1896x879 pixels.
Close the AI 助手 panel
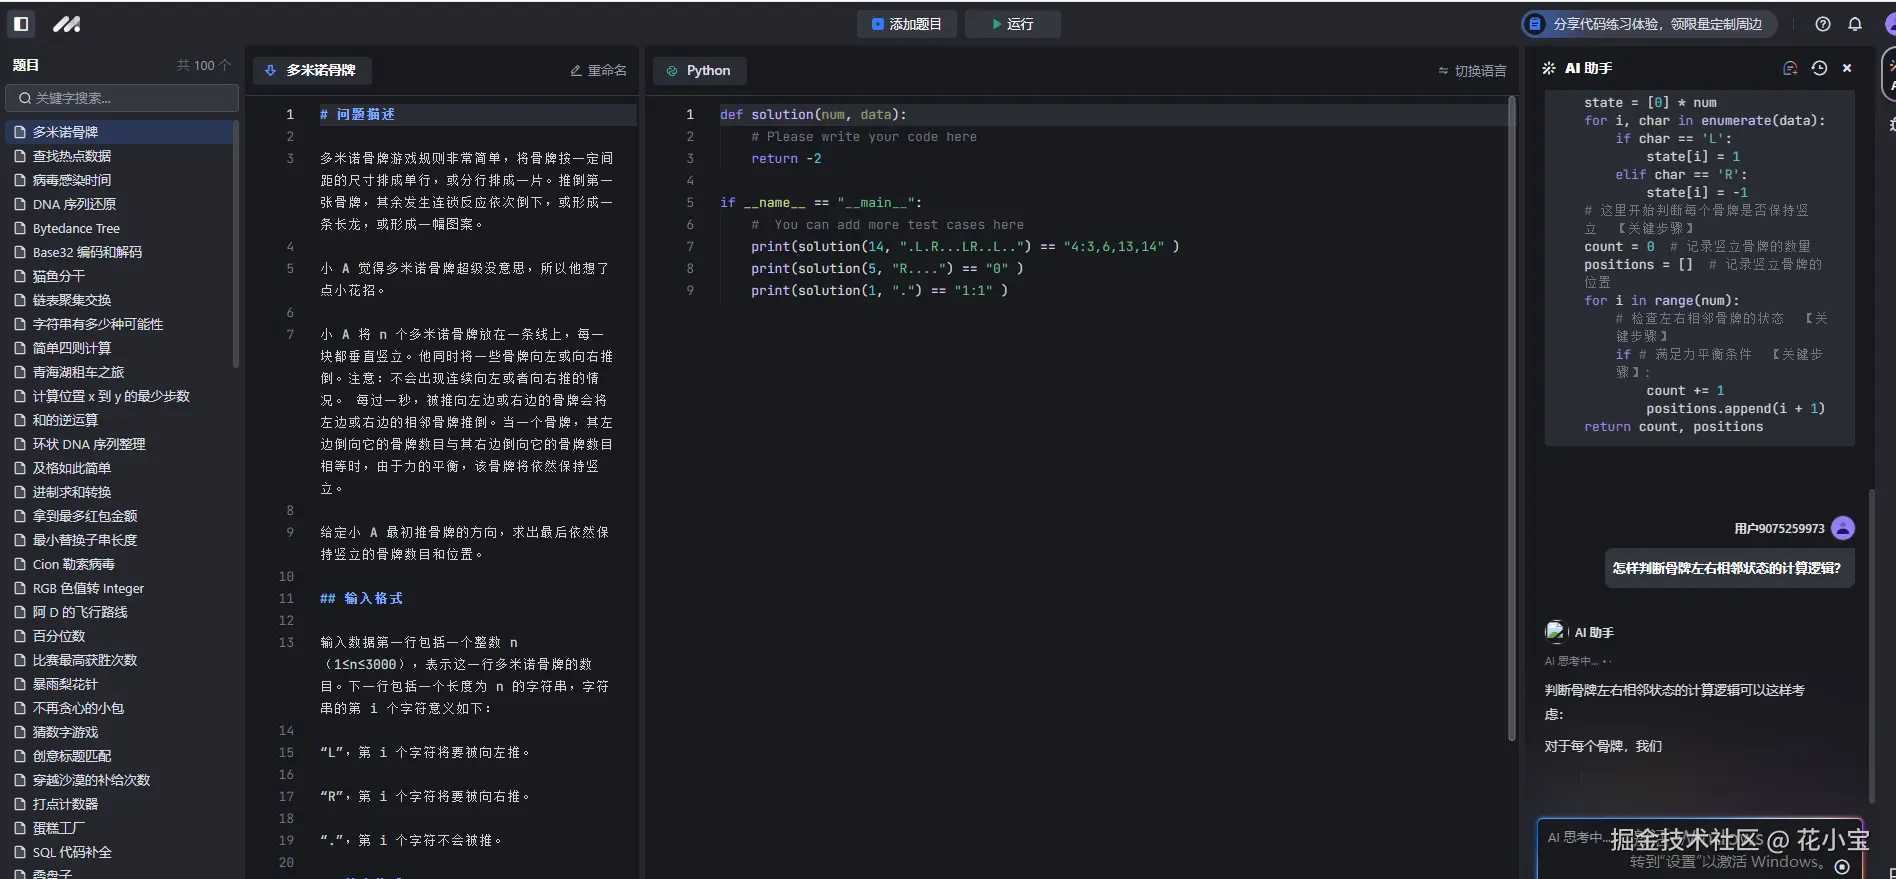(1847, 68)
